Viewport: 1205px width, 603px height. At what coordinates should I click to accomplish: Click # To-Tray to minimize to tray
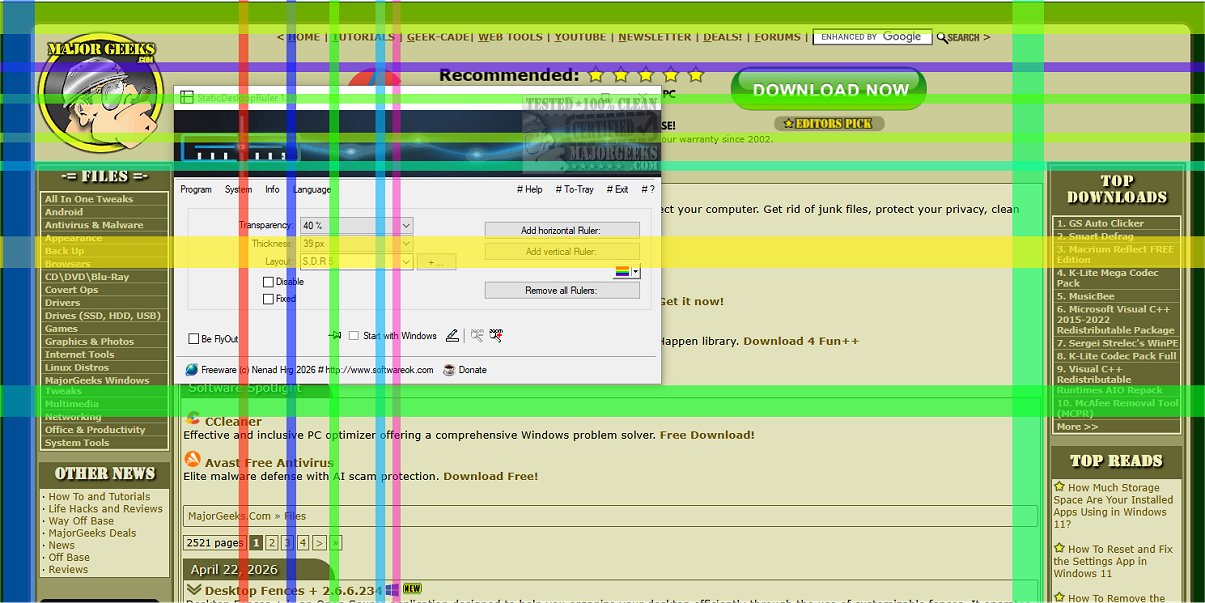pos(574,189)
